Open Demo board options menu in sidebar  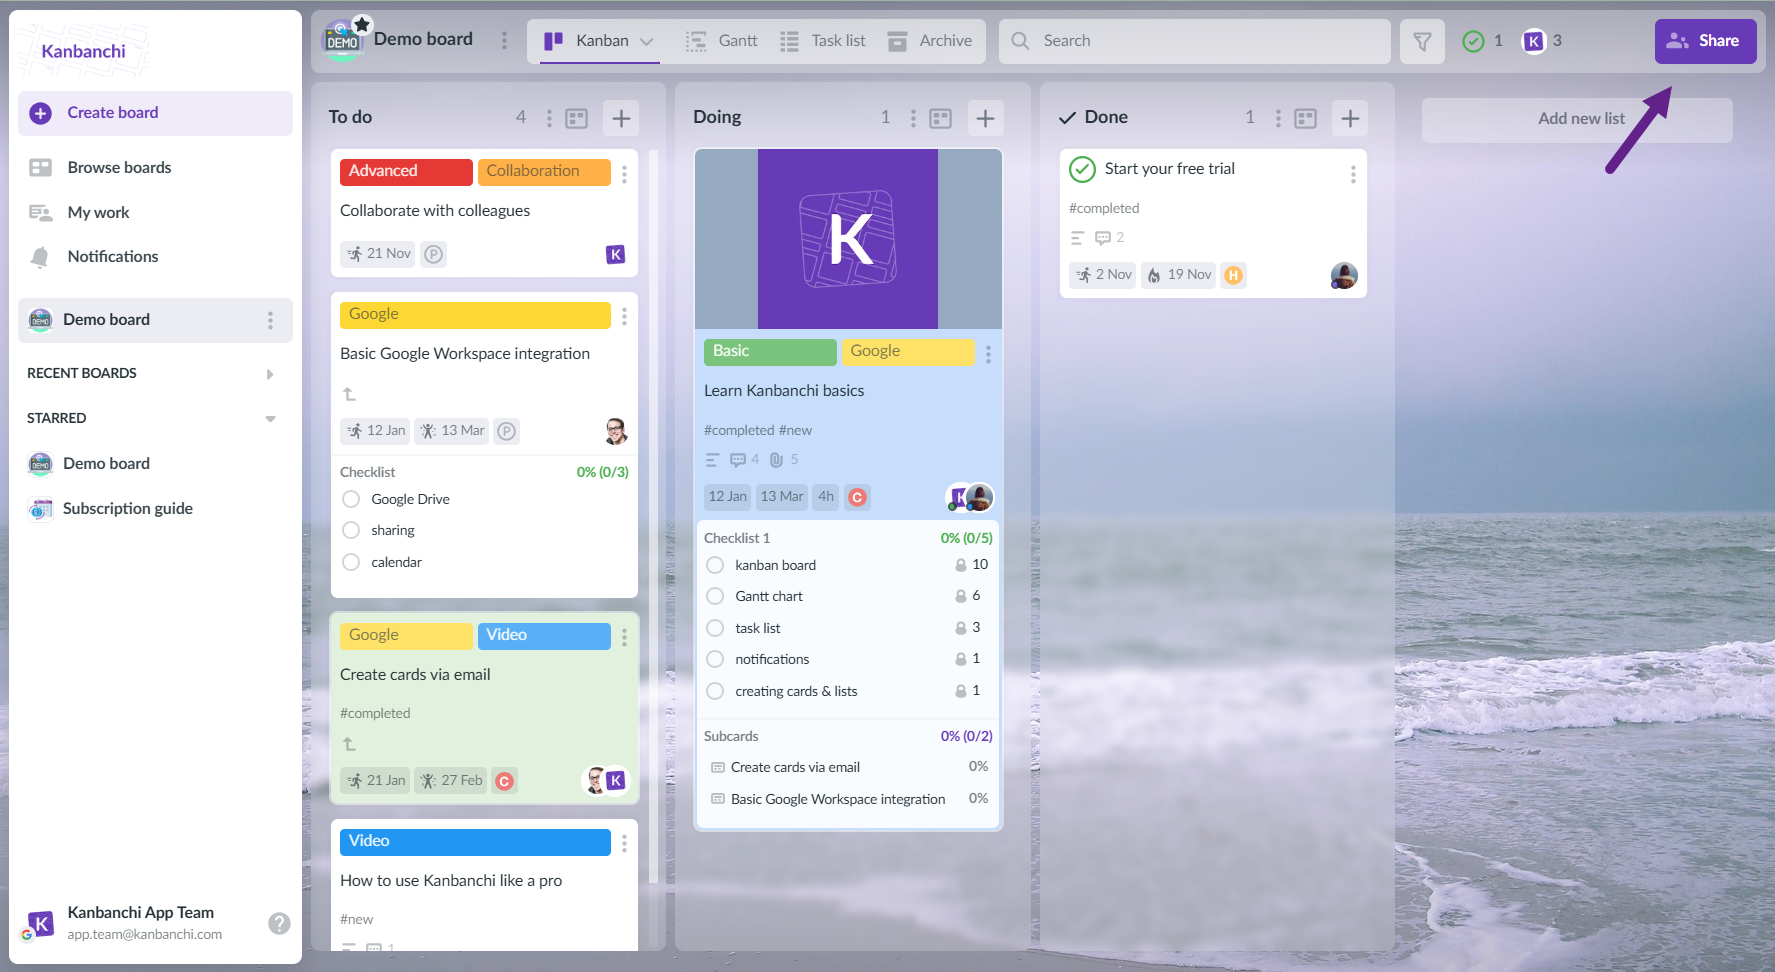[x=270, y=320]
